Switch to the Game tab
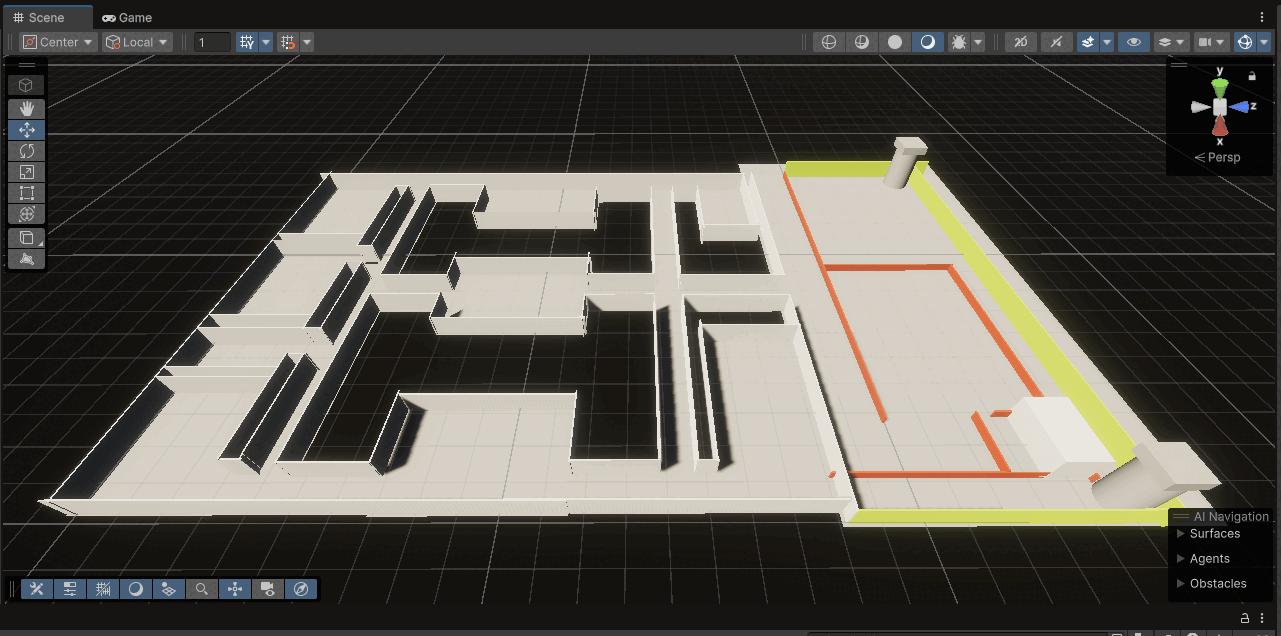The width and height of the screenshot is (1281, 636). point(127,17)
